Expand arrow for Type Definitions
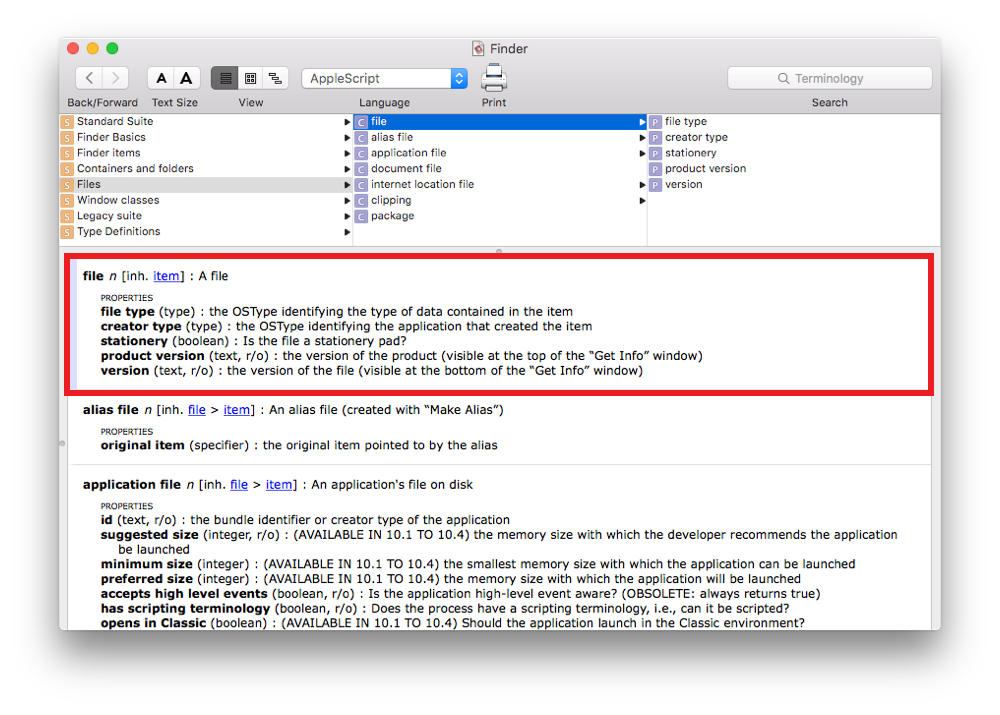The width and height of the screenshot is (1000, 715). tap(347, 232)
